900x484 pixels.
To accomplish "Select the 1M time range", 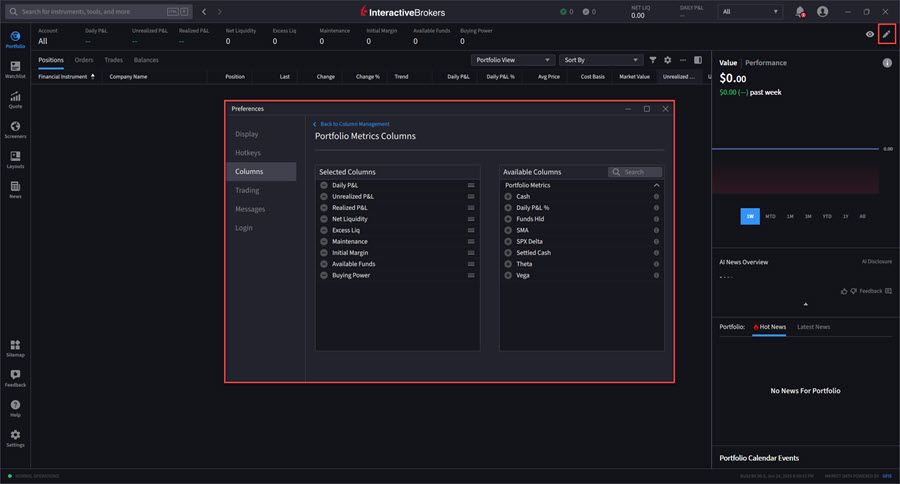I will coord(790,216).
